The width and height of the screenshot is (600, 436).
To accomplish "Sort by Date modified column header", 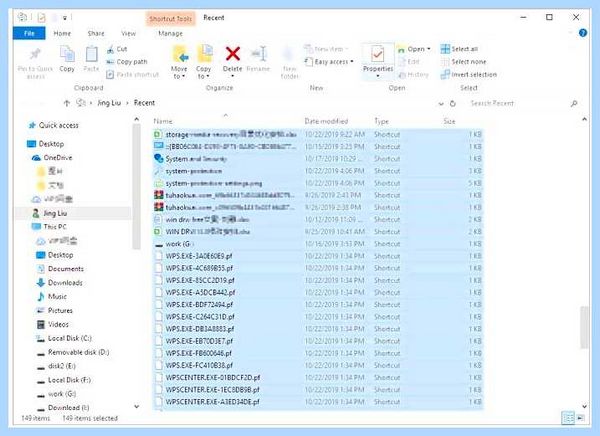I will [326, 121].
